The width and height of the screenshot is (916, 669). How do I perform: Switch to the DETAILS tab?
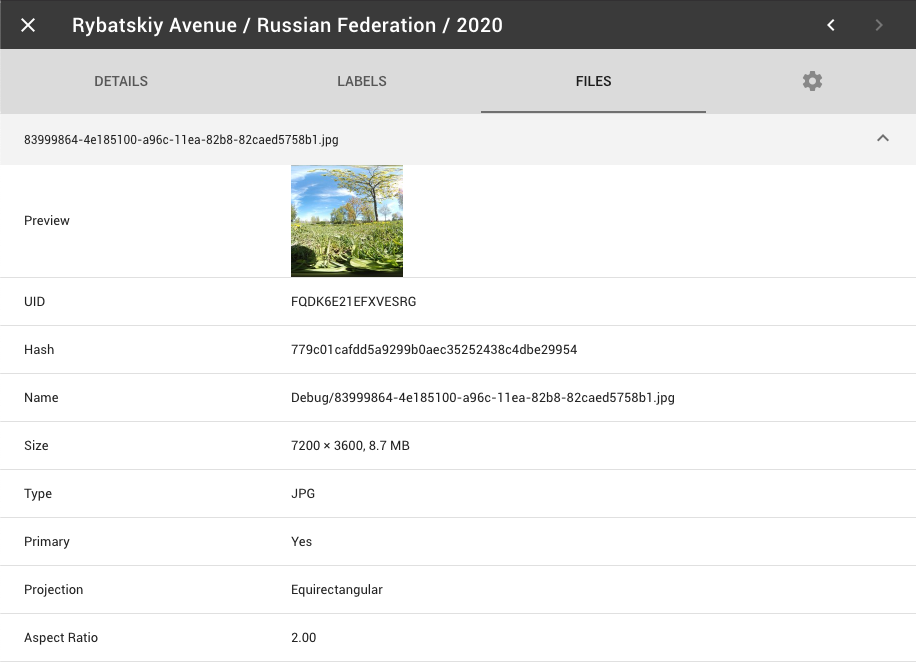pos(120,81)
